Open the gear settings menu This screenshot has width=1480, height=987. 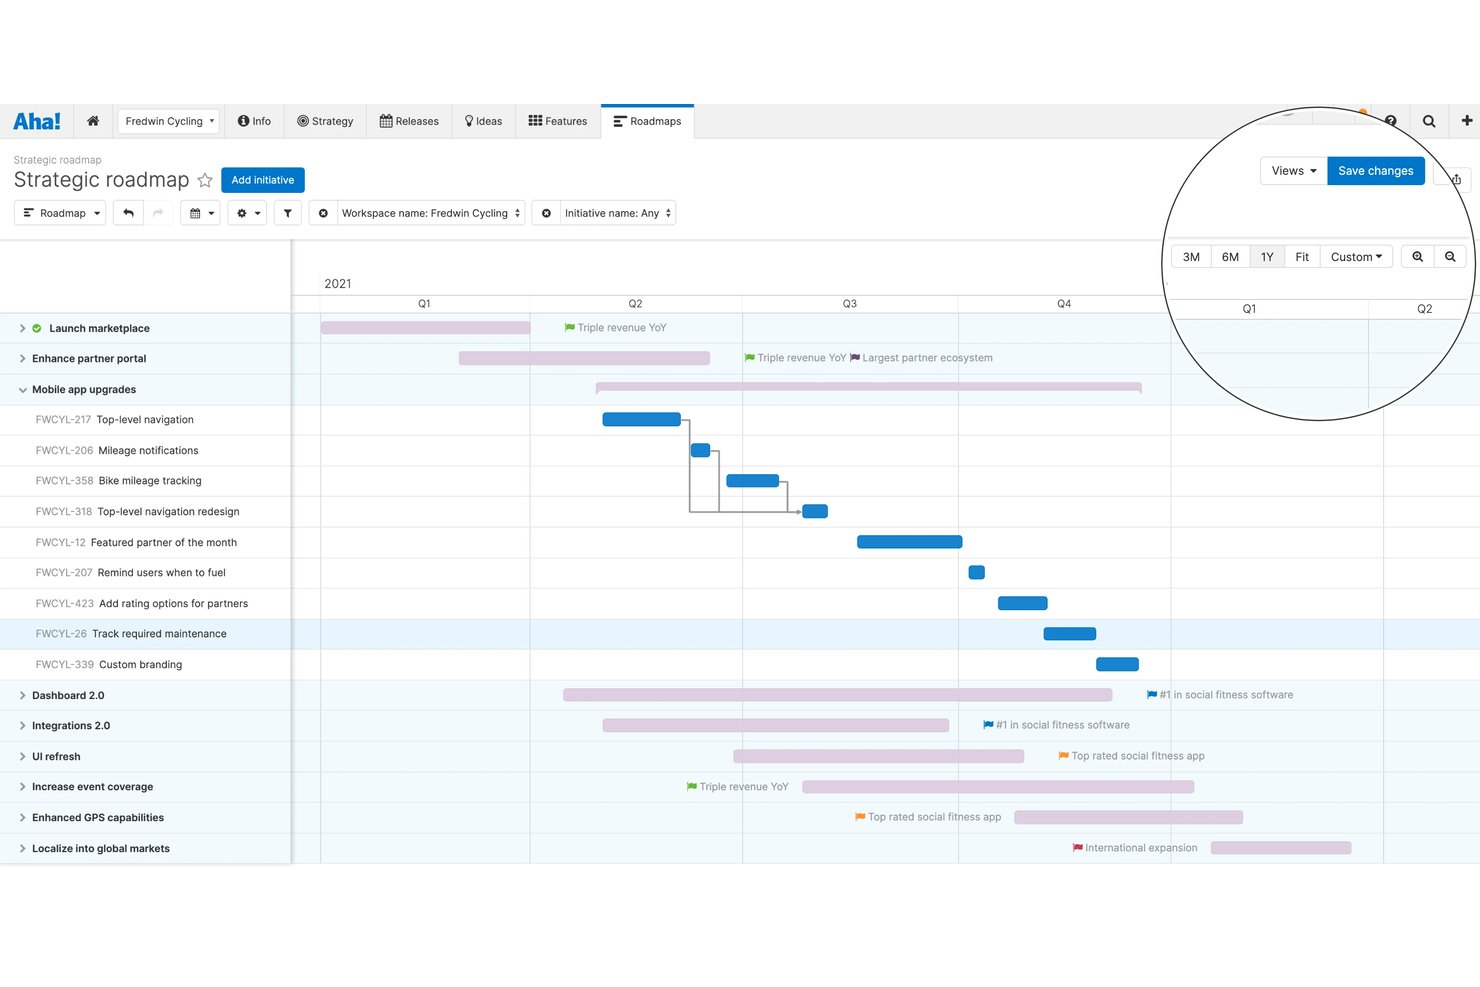pos(248,213)
